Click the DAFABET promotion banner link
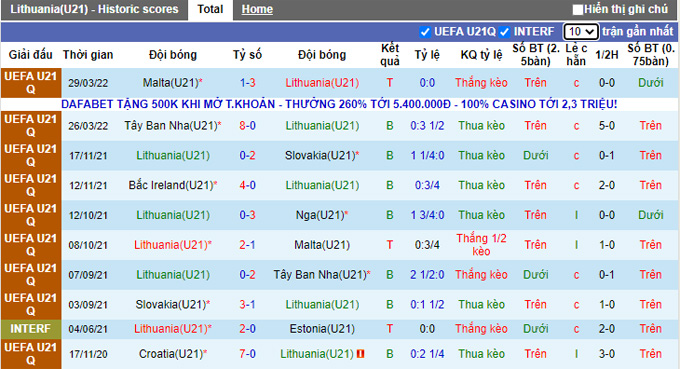The height and width of the screenshot is (369, 680). pyautogui.click(x=339, y=104)
